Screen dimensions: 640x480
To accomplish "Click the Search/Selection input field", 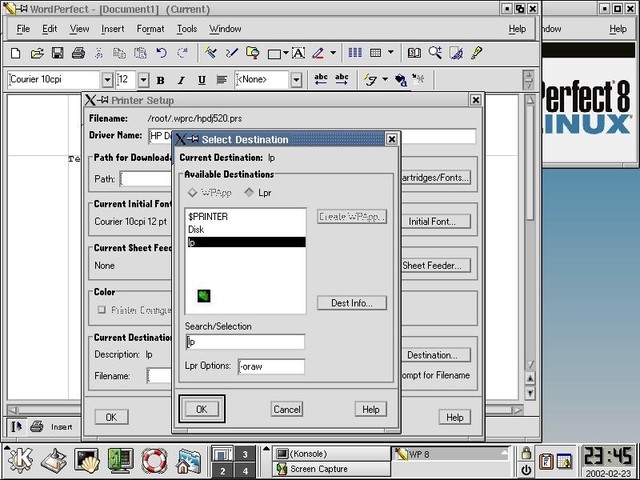I will 245,342.
